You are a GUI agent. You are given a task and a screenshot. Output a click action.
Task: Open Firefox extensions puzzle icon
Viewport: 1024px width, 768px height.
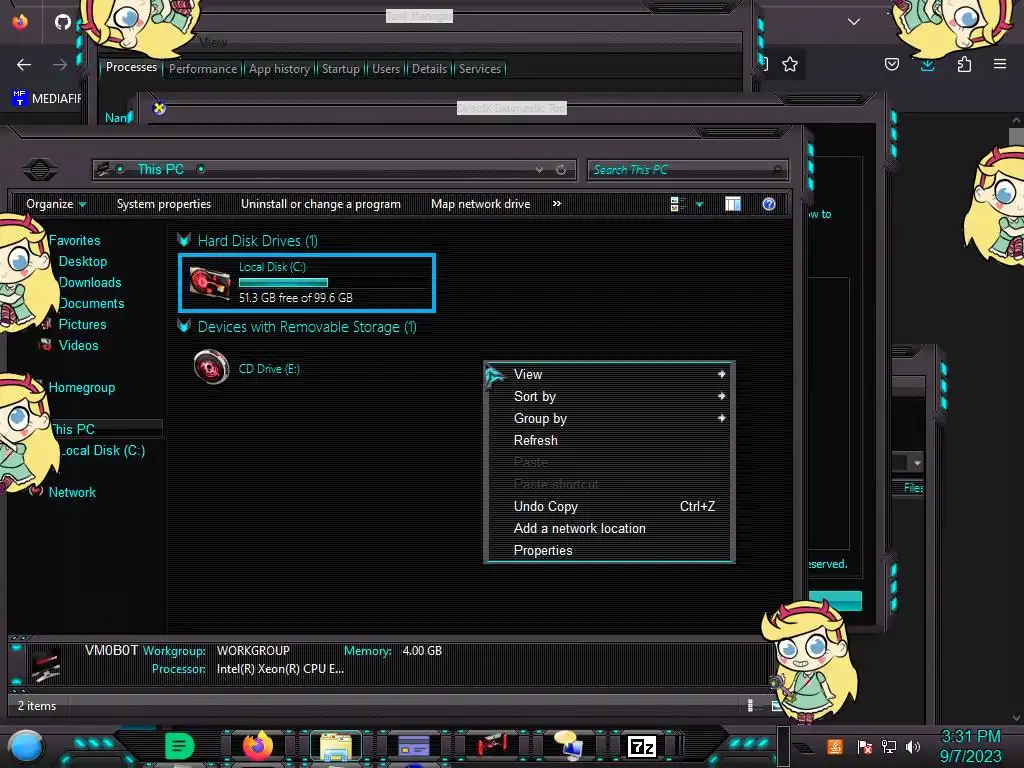964,64
